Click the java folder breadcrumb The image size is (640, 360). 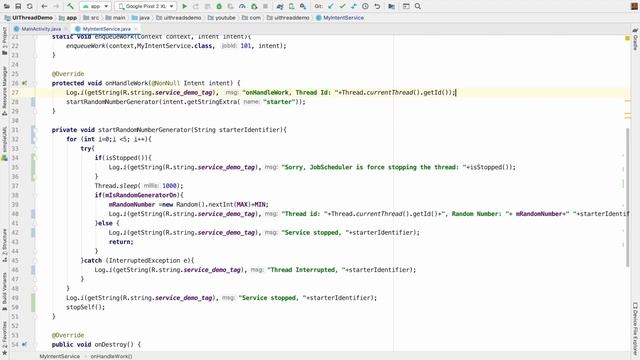(141, 18)
